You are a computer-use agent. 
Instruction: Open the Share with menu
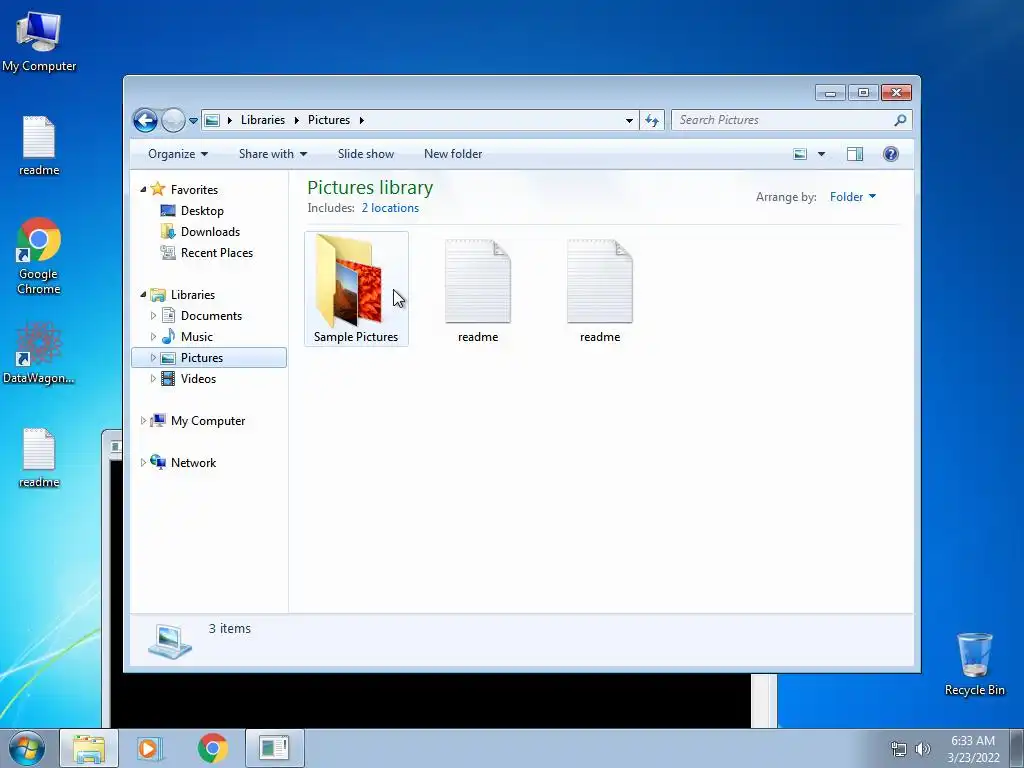click(272, 154)
